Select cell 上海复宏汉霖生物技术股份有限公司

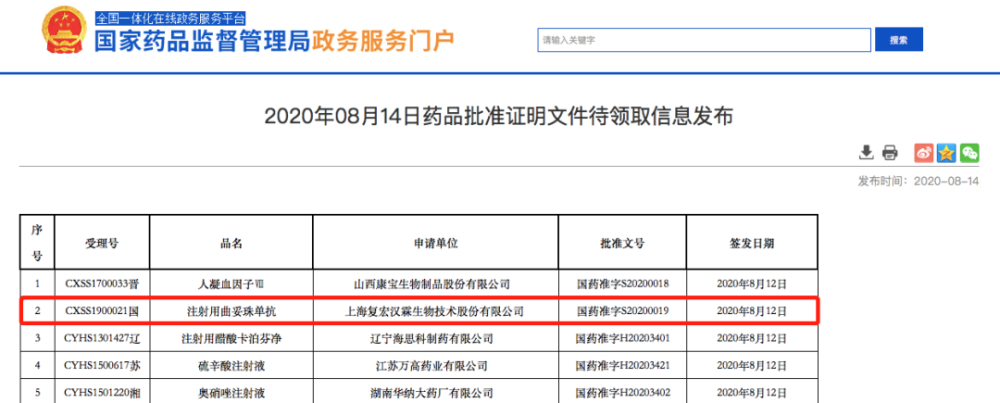pos(436,311)
